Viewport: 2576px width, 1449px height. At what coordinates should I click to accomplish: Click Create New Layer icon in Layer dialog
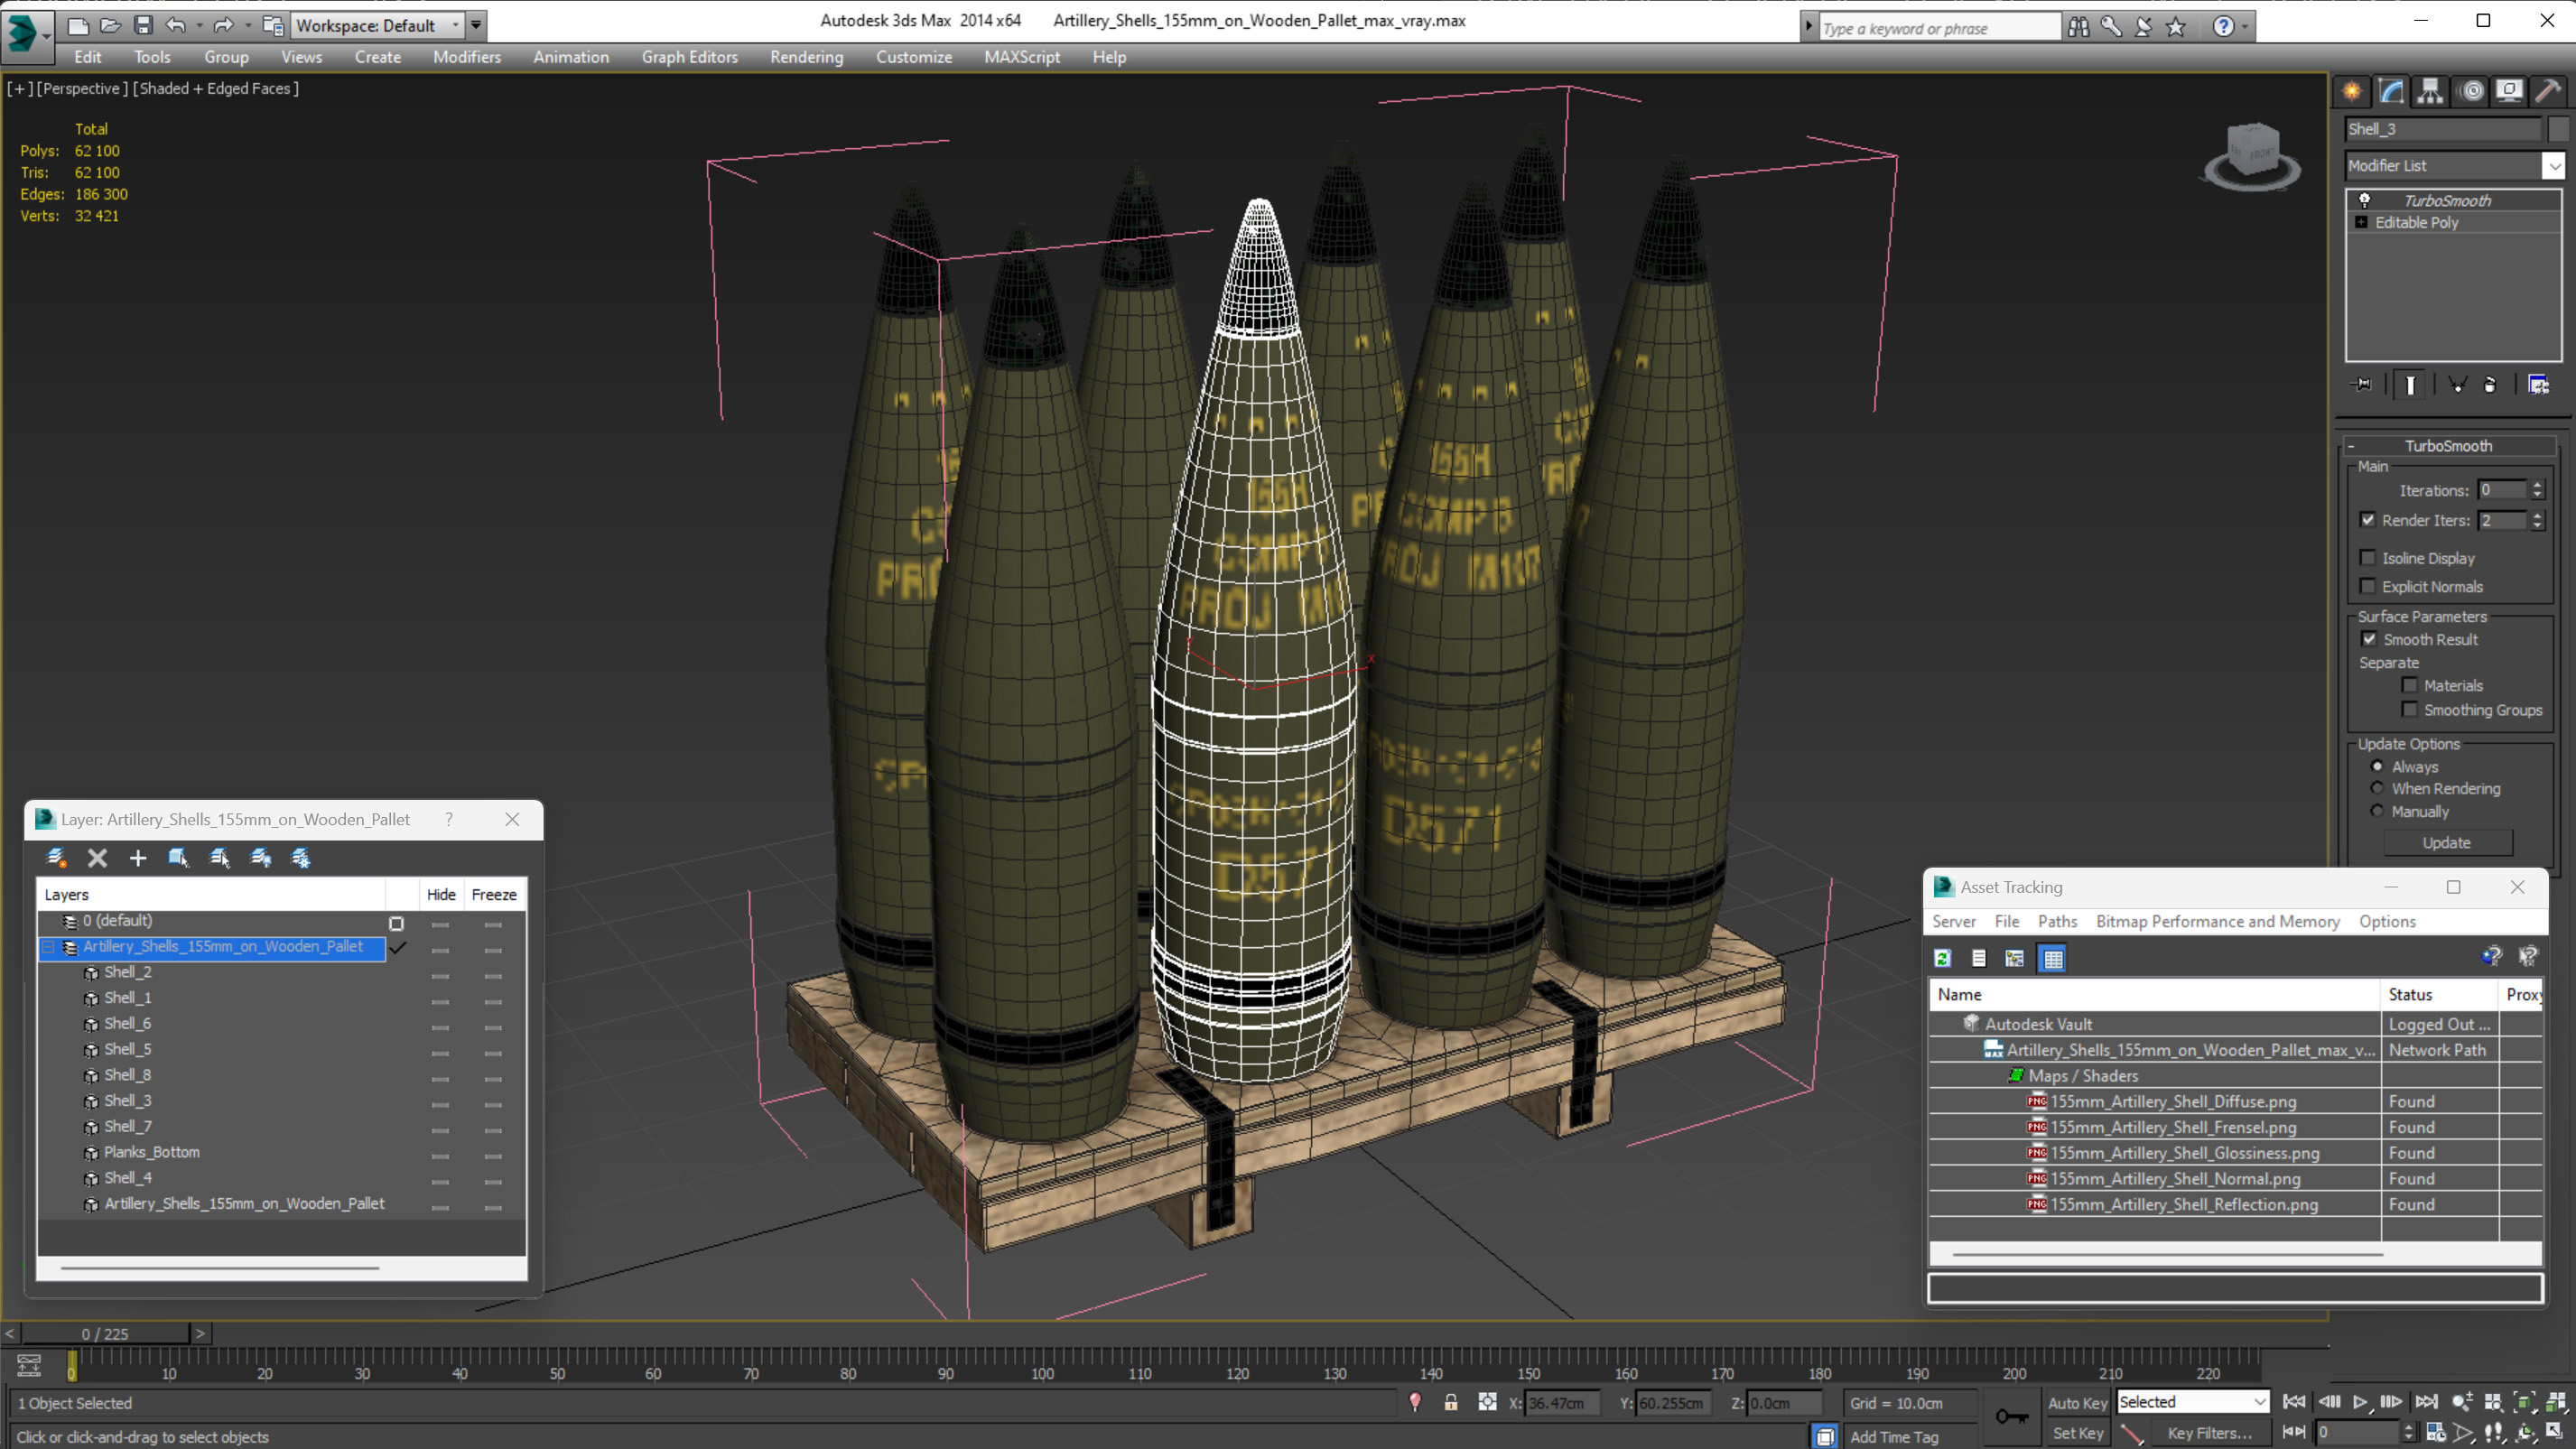pos(57,858)
